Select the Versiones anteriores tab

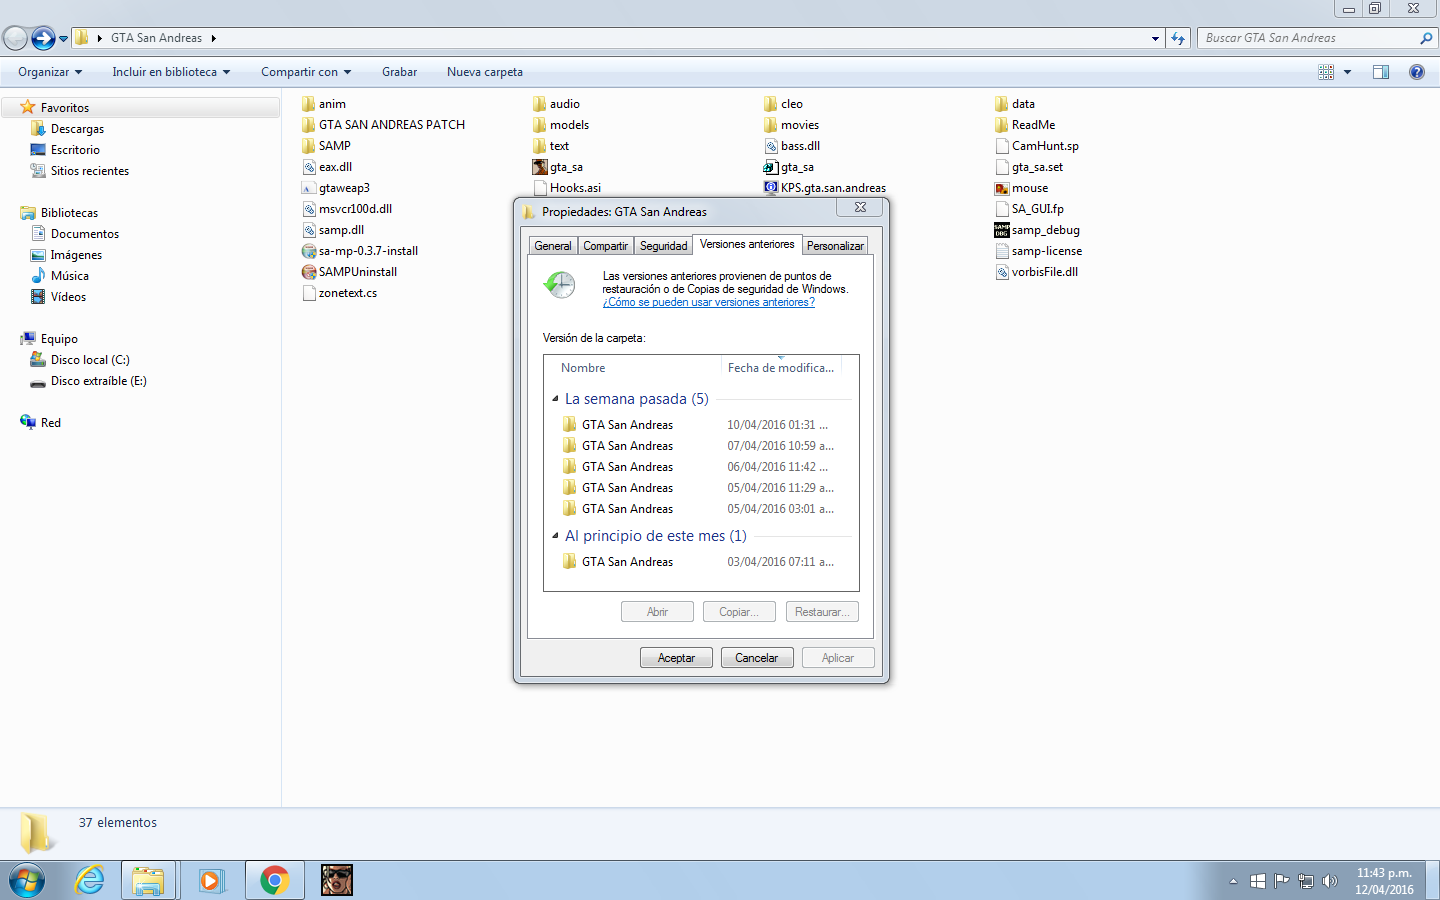[x=747, y=244]
